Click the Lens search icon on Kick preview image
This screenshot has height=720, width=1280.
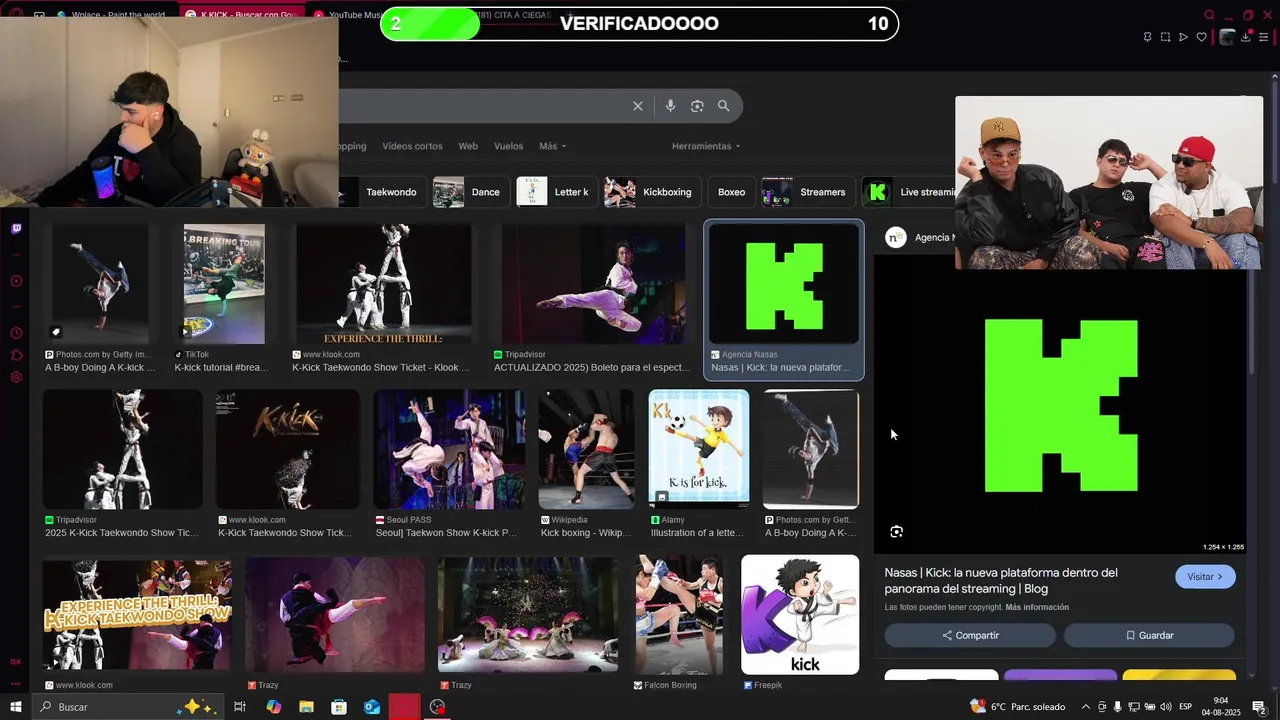(x=896, y=532)
